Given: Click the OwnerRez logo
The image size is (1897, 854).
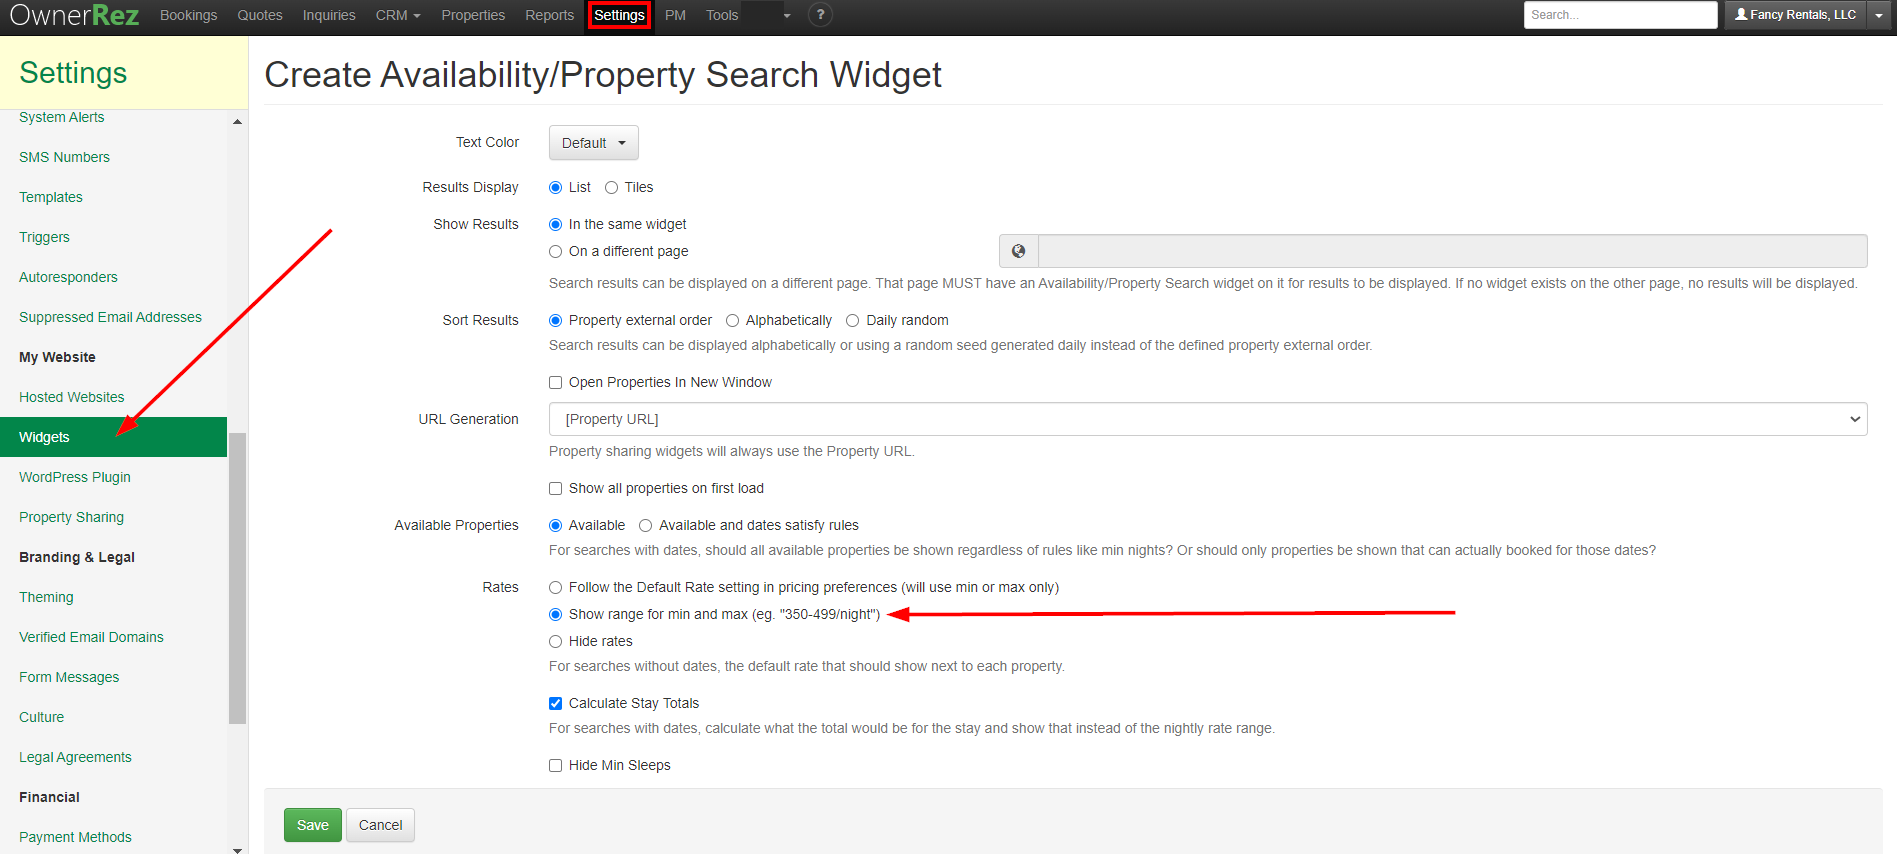Looking at the screenshot, I should 74,15.
